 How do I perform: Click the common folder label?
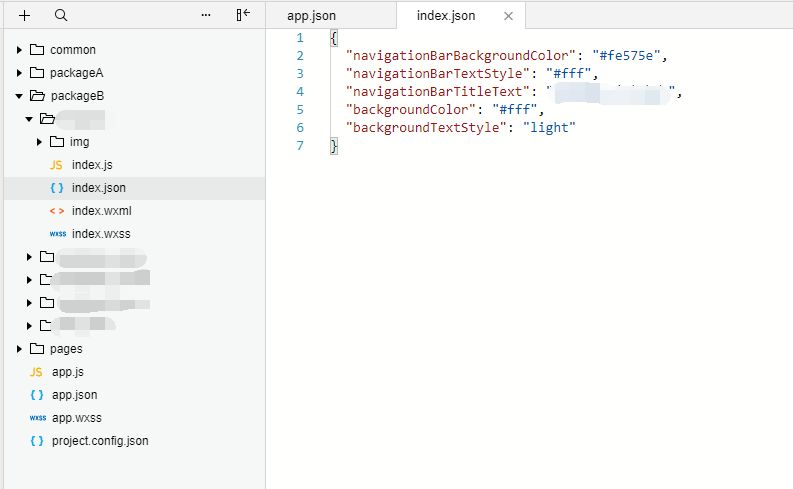tap(73, 50)
